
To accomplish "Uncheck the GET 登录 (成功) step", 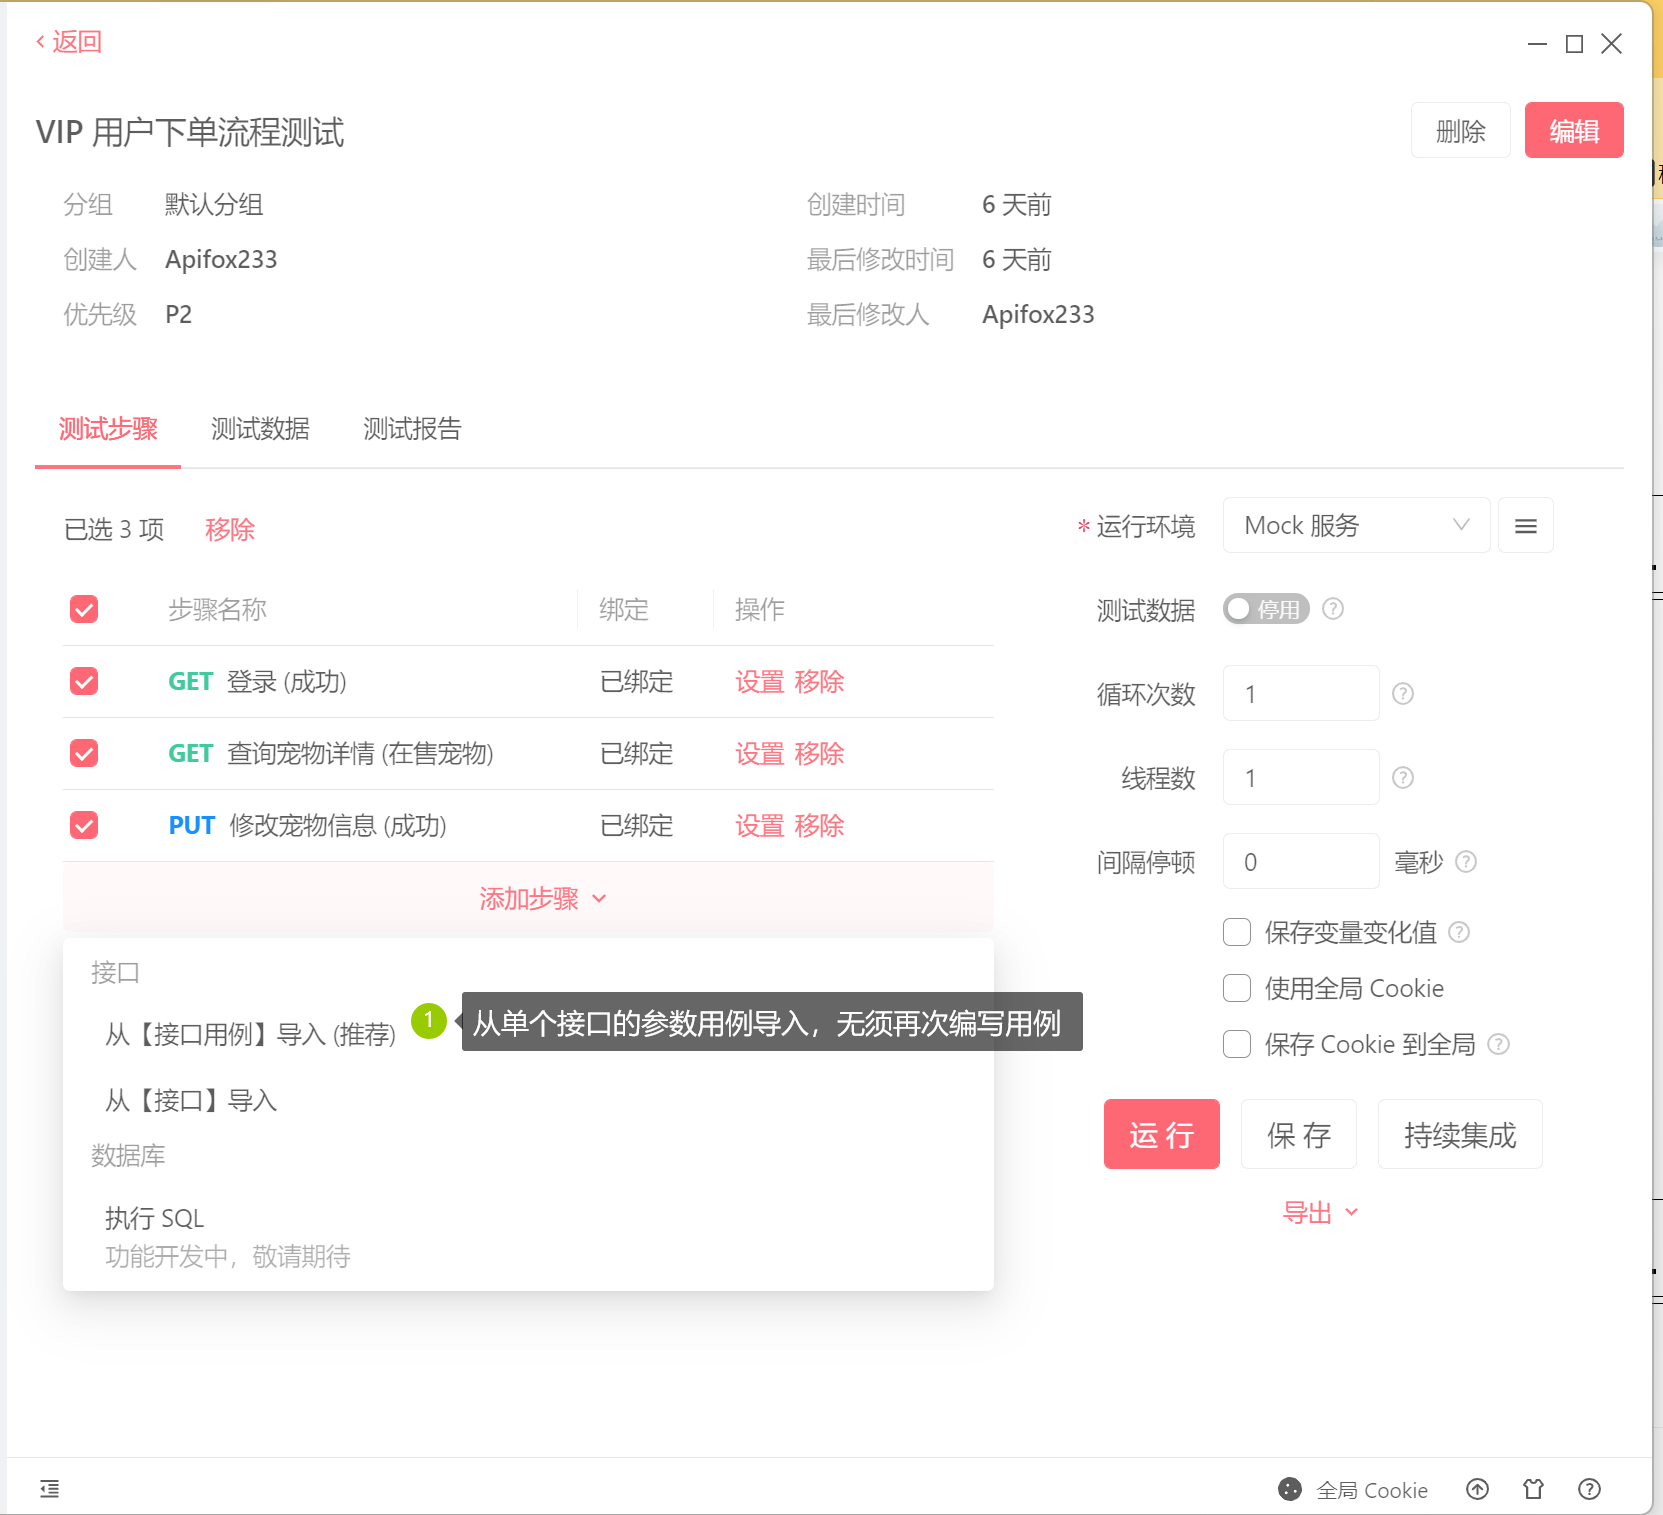I will point(84,681).
